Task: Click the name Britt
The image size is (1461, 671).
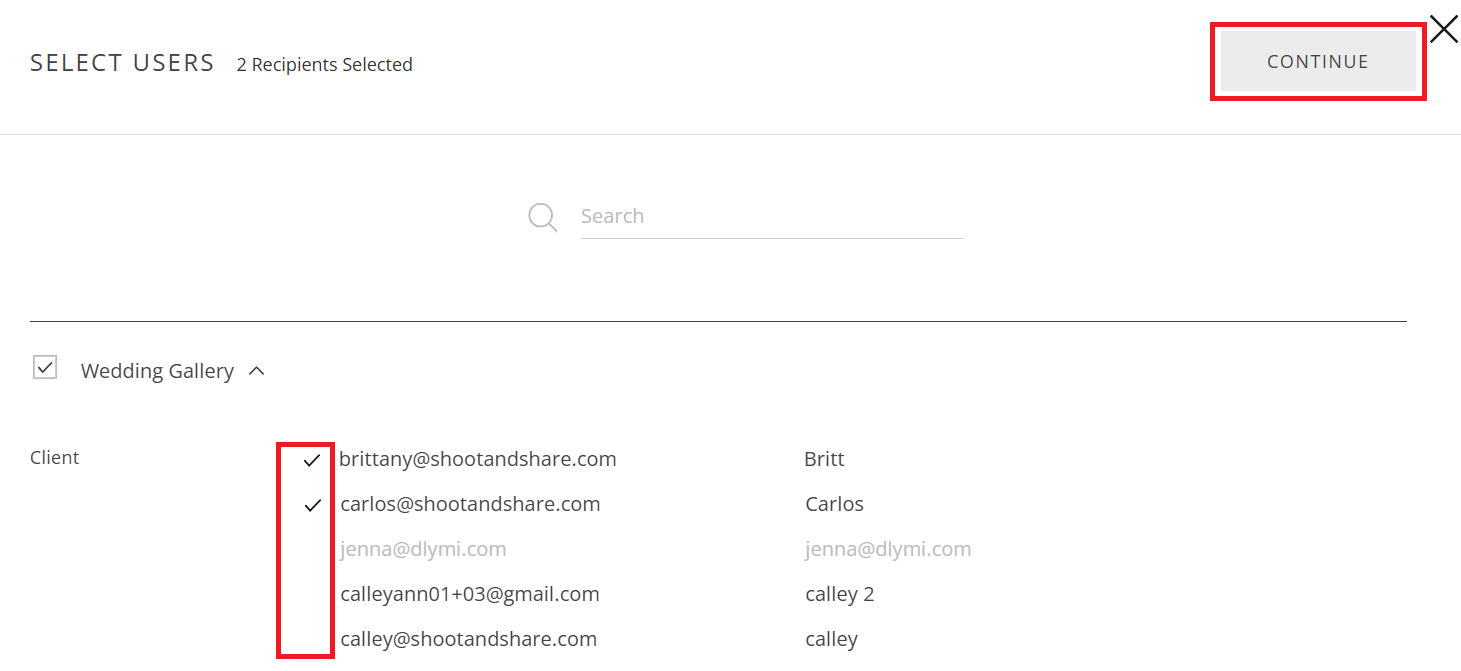Action: [824, 459]
